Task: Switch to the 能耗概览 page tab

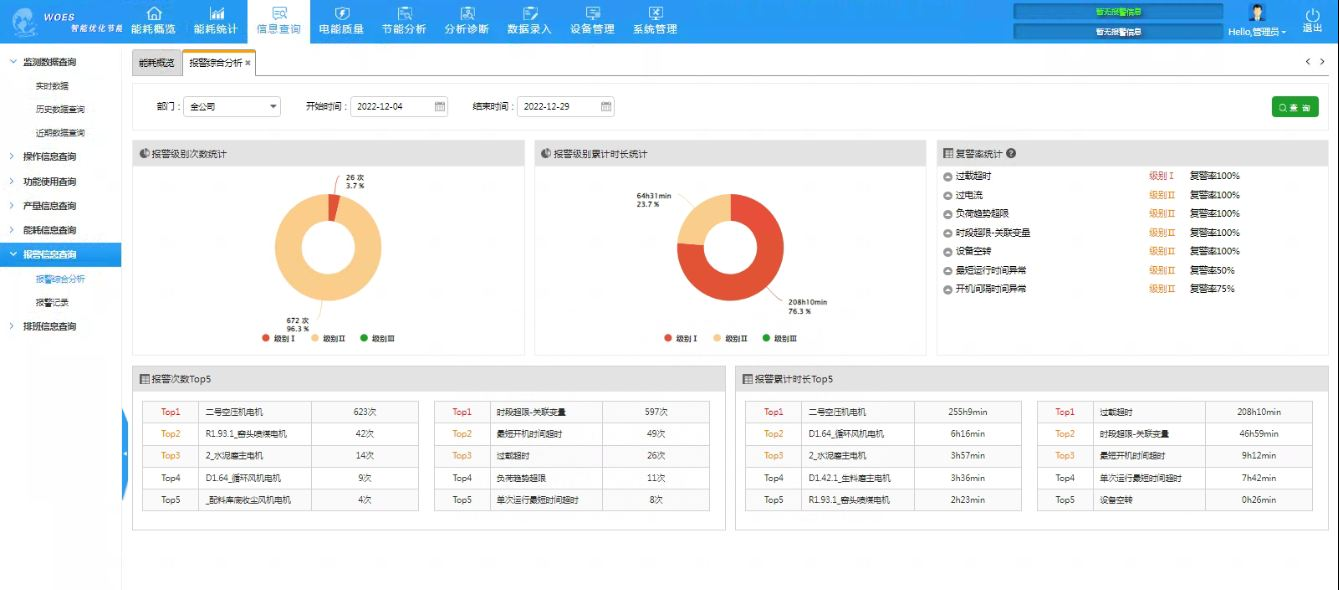Action: [156, 63]
